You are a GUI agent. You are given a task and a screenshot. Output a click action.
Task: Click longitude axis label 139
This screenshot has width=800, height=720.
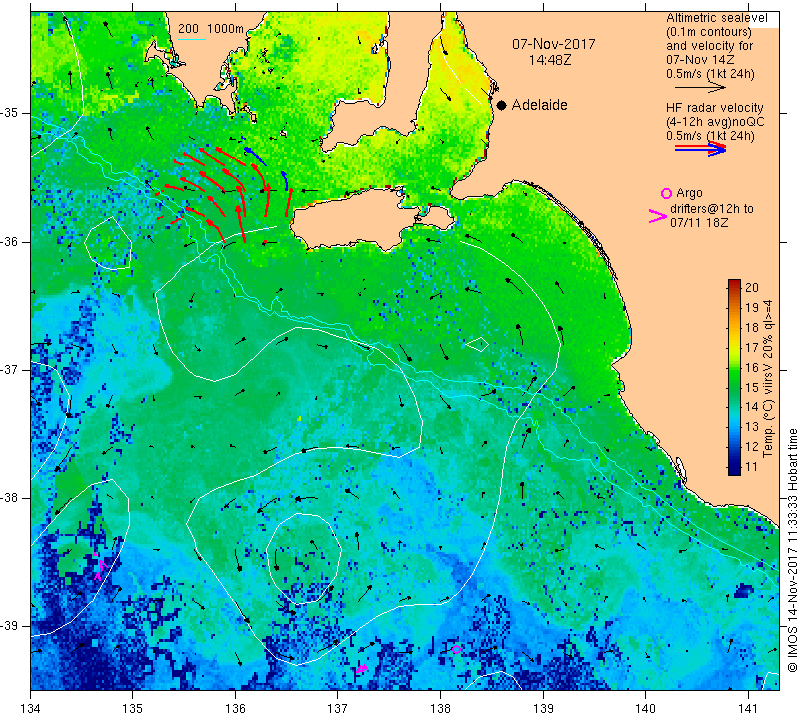(543, 709)
